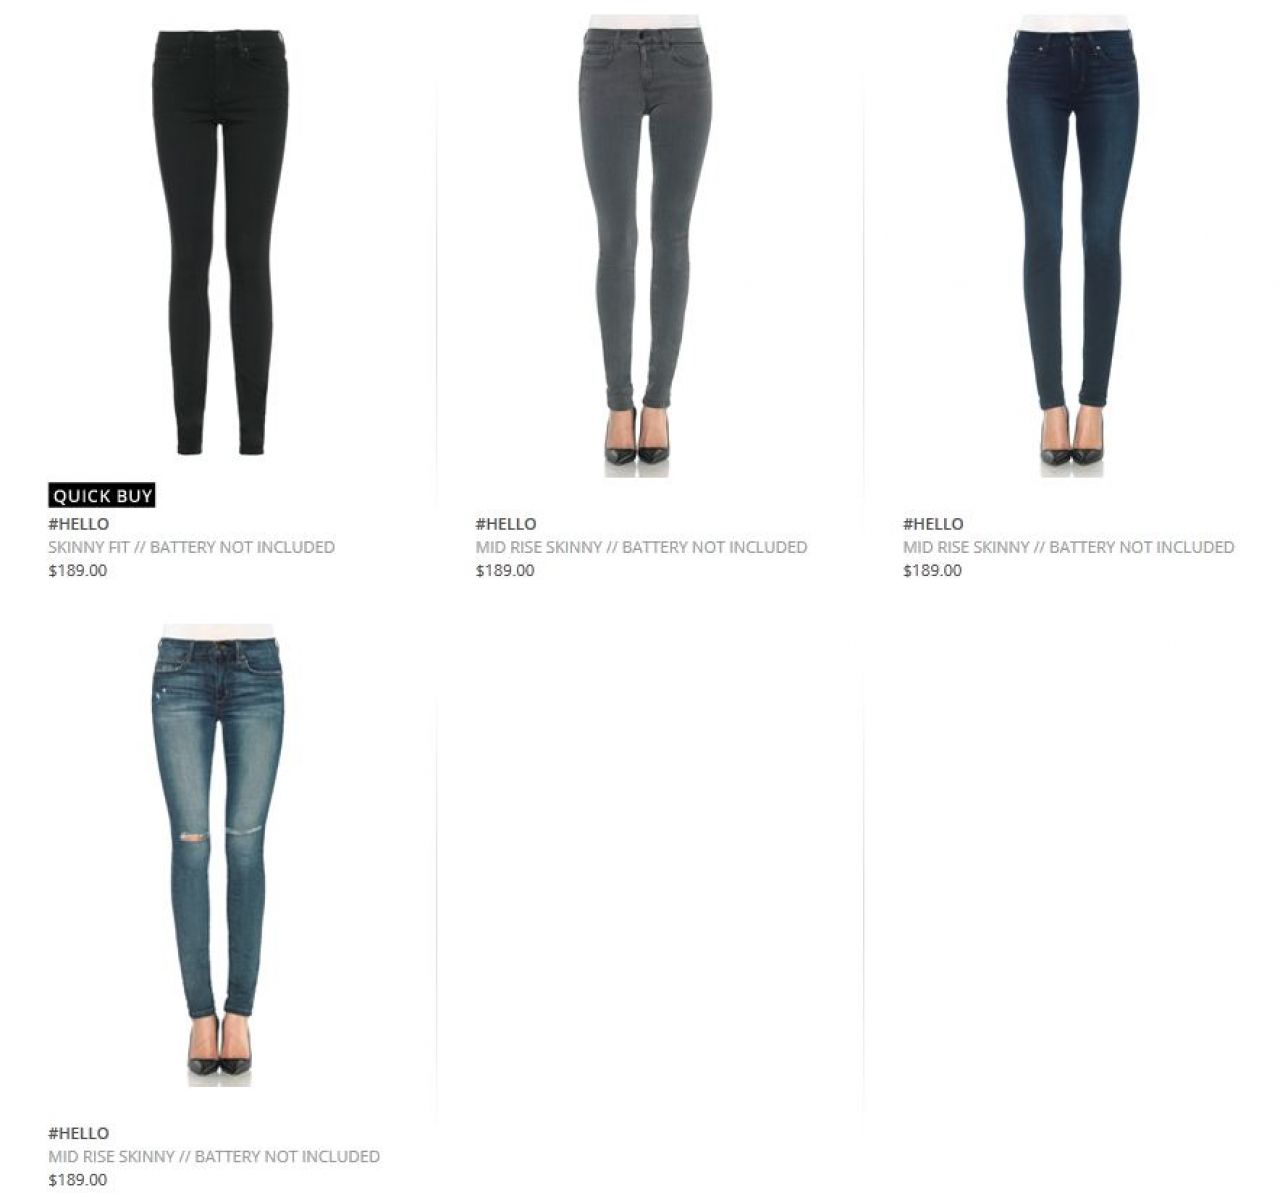Image resolution: width=1280 pixels, height=1197 pixels.
Task: Click the $189.00 price under ripped jeans
Action: (x=77, y=1180)
